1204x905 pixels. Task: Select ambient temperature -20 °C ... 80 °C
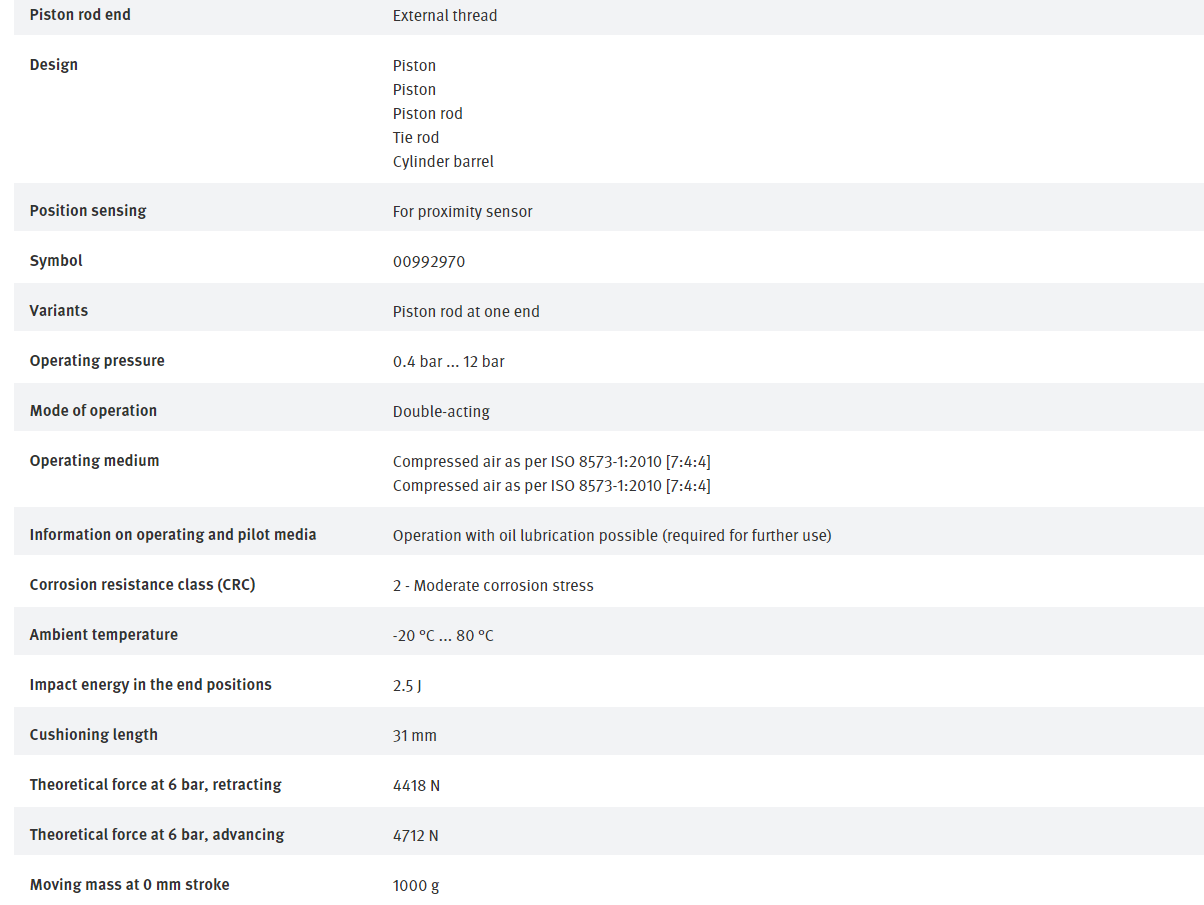click(x=443, y=636)
